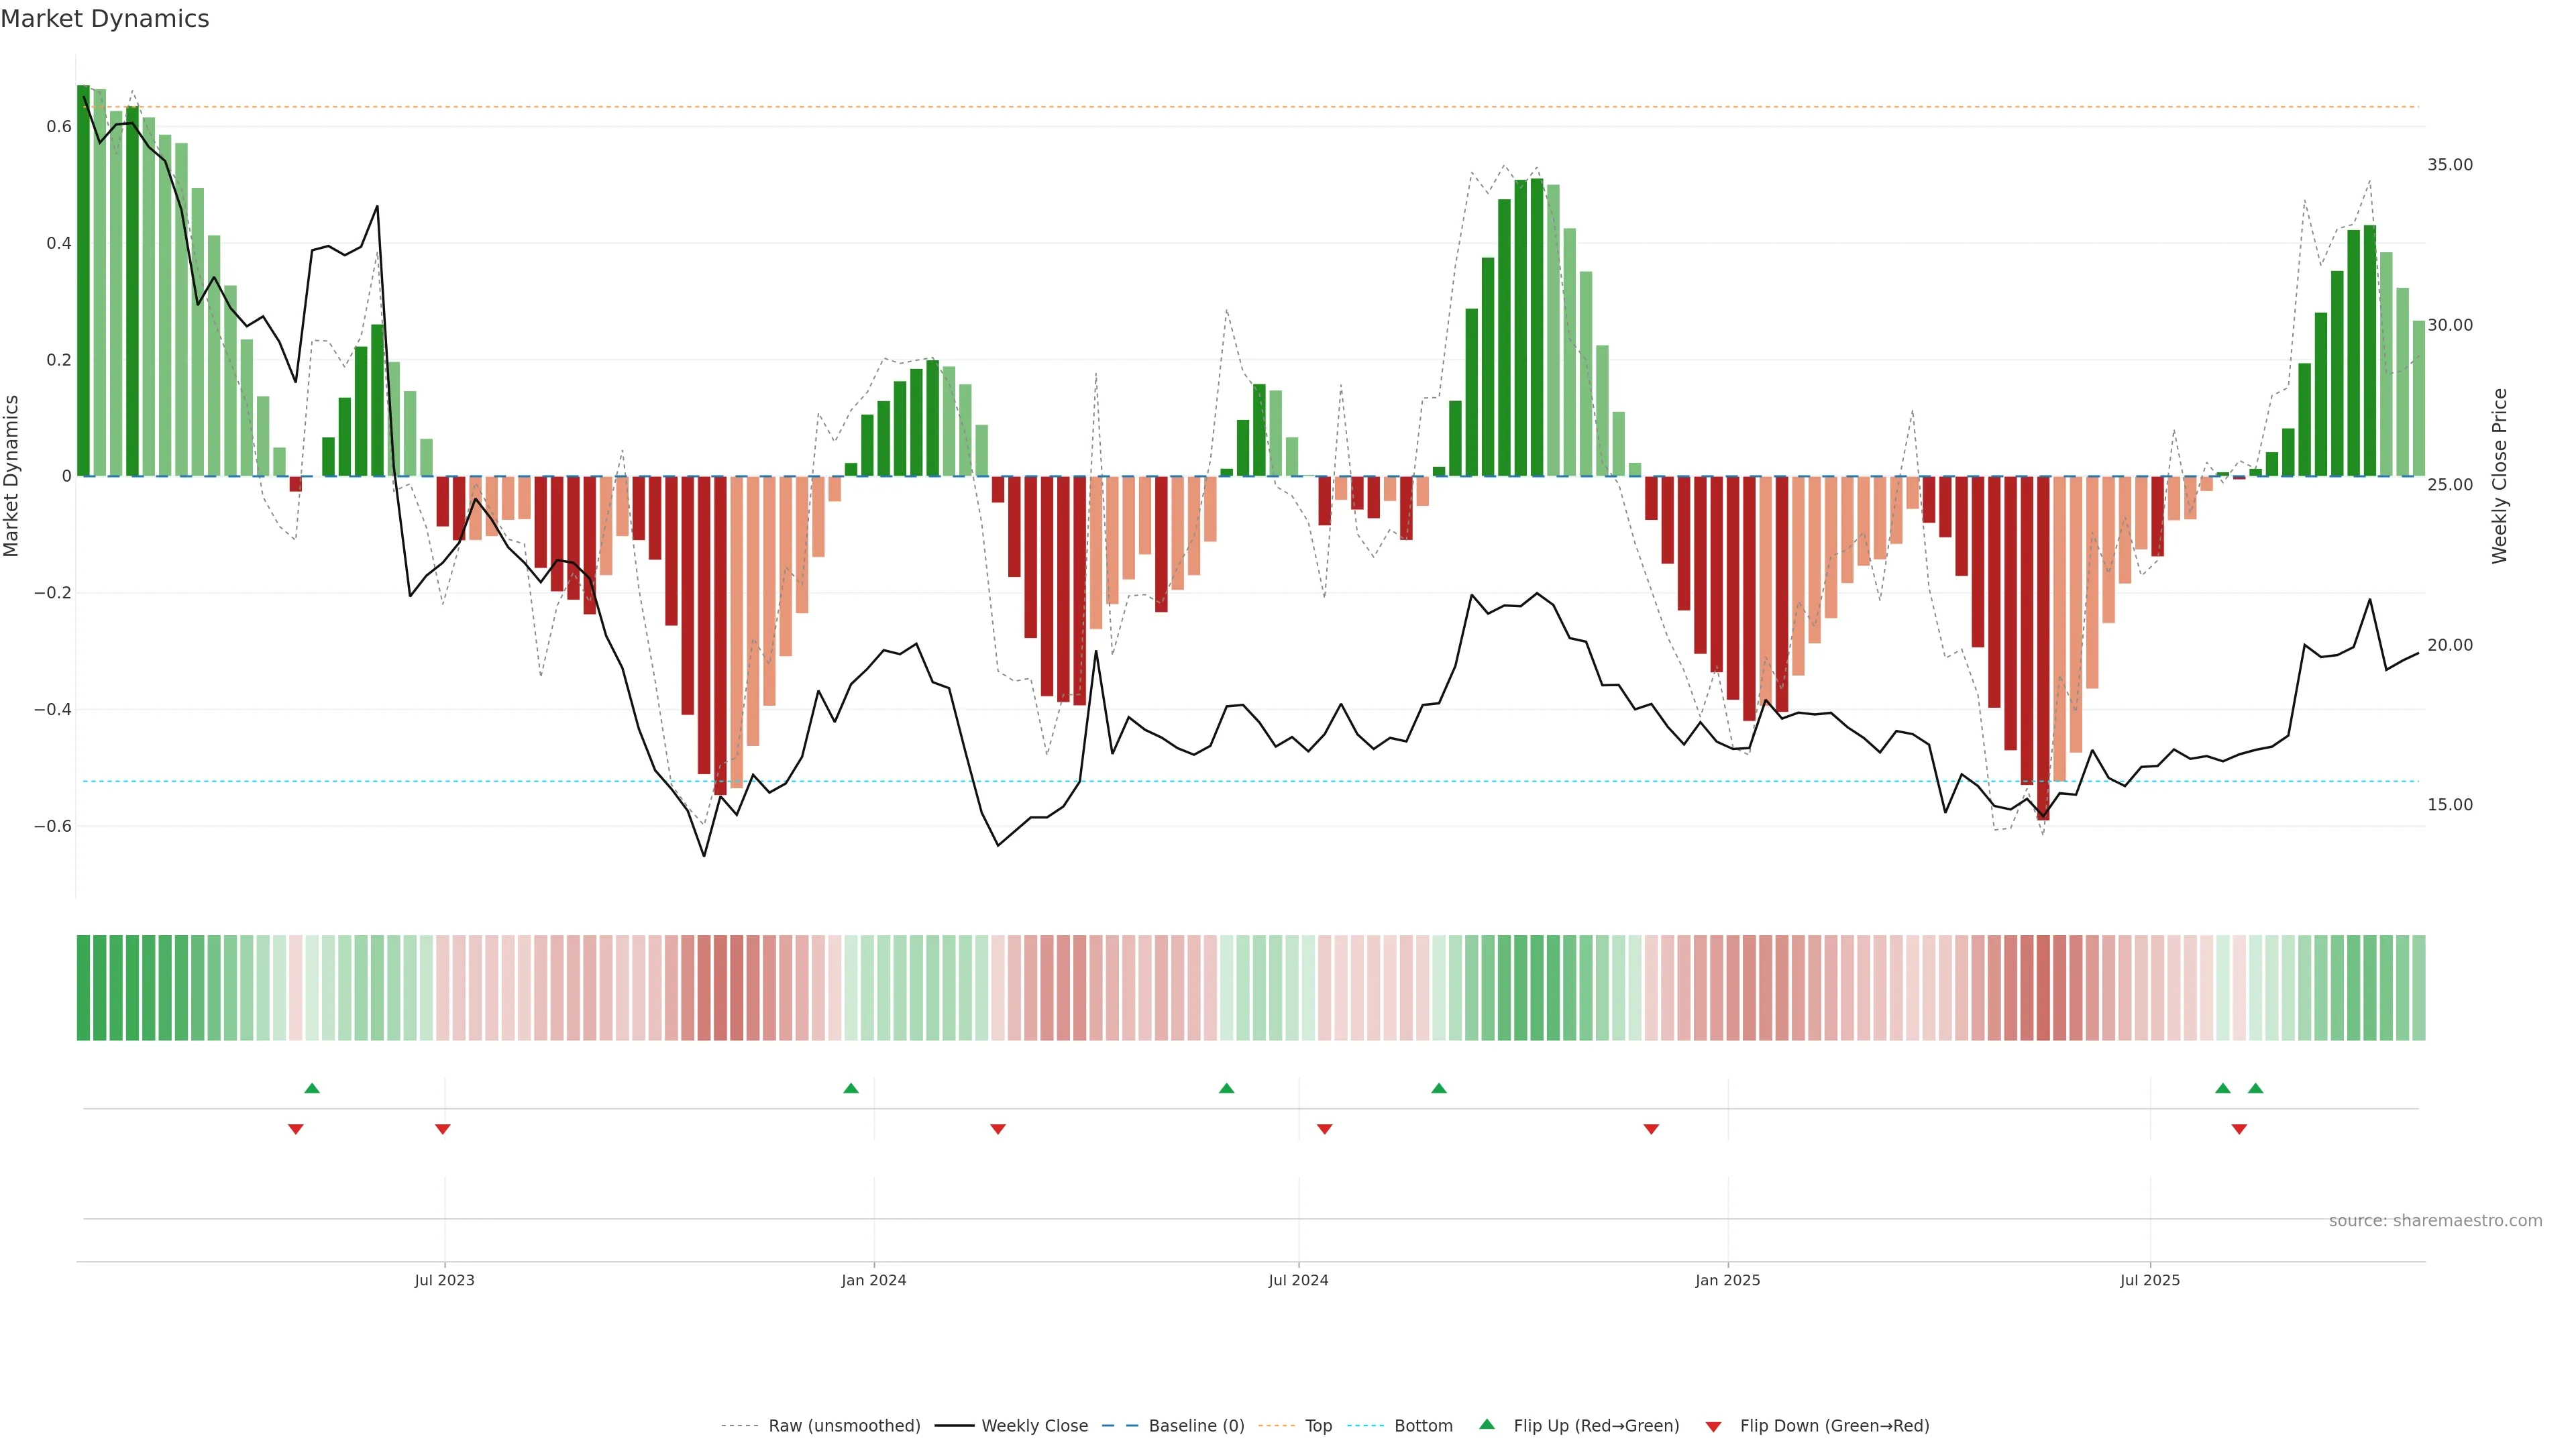Image resolution: width=2576 pixels, height=1449 pixels.
Task: Click the Jul 2024 x-axis label
Action: click(1298, 1280)
